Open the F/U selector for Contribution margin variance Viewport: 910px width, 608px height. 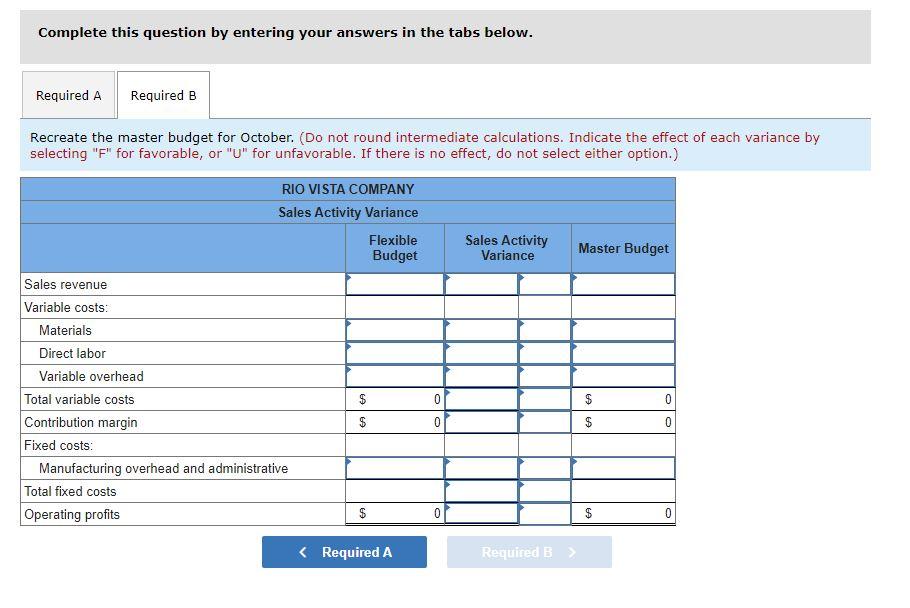(544, 422)
